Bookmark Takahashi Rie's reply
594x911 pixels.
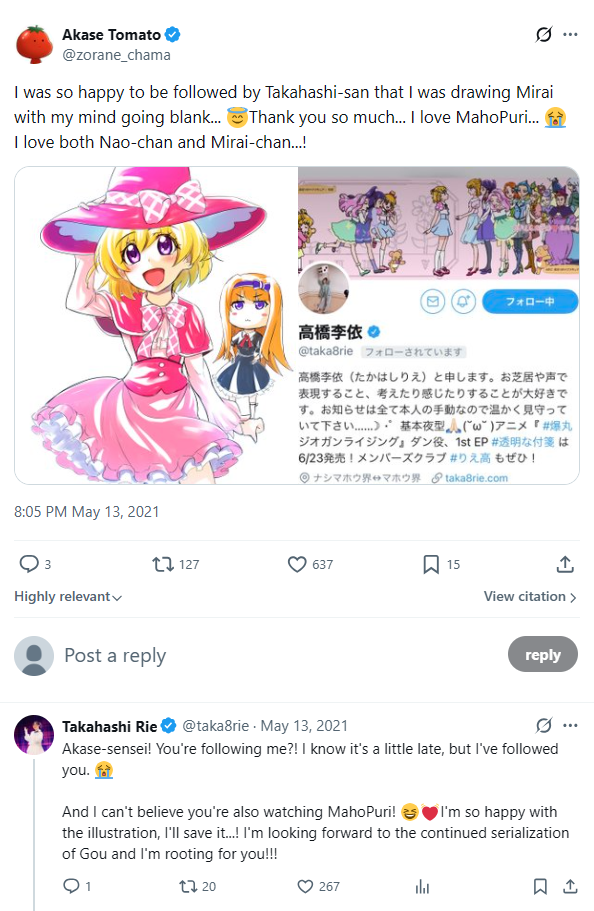coord(540,886)
